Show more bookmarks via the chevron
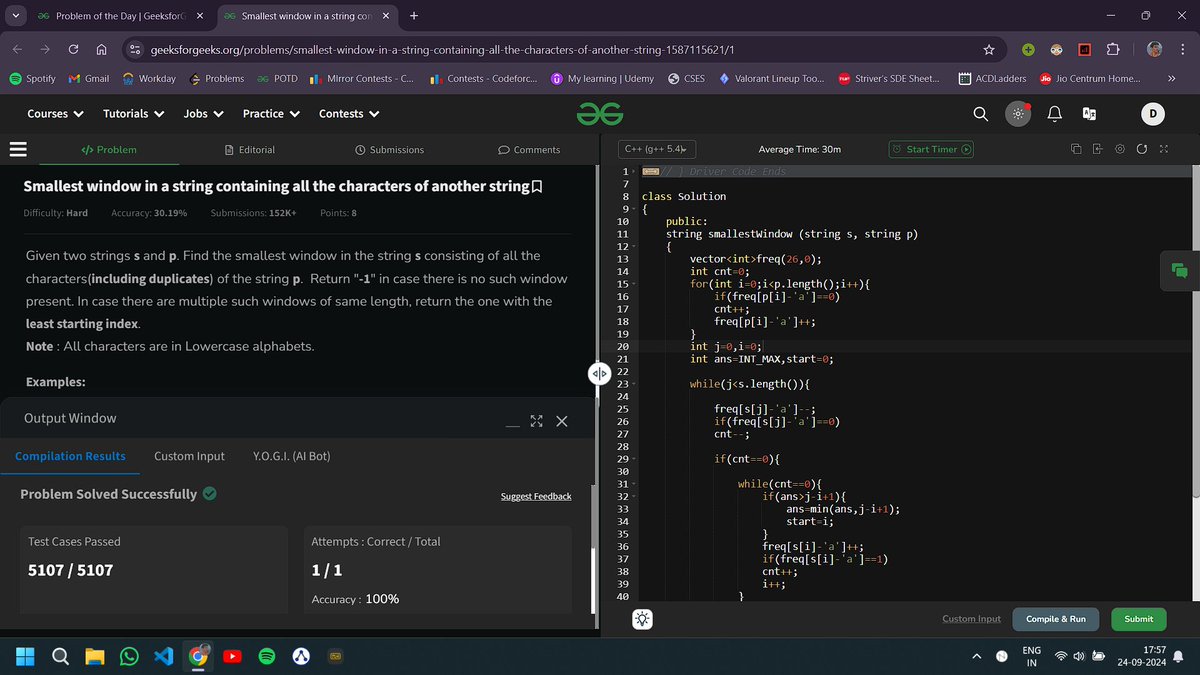 point(1171,78)
